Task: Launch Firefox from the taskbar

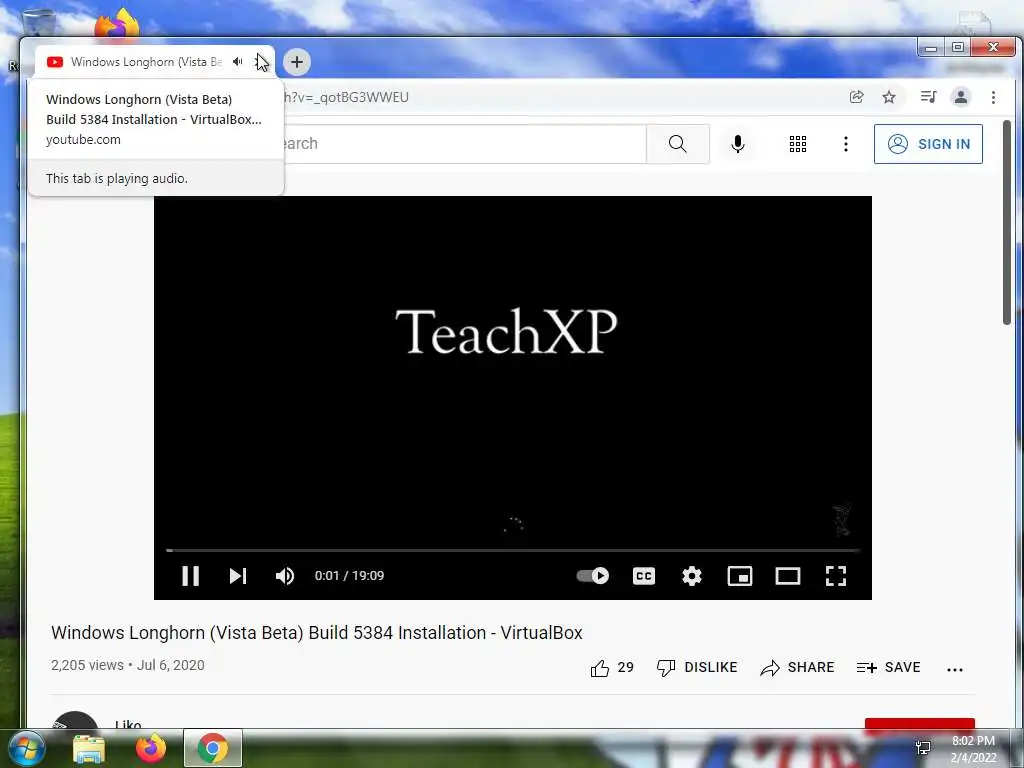Action: coord(151,749)
